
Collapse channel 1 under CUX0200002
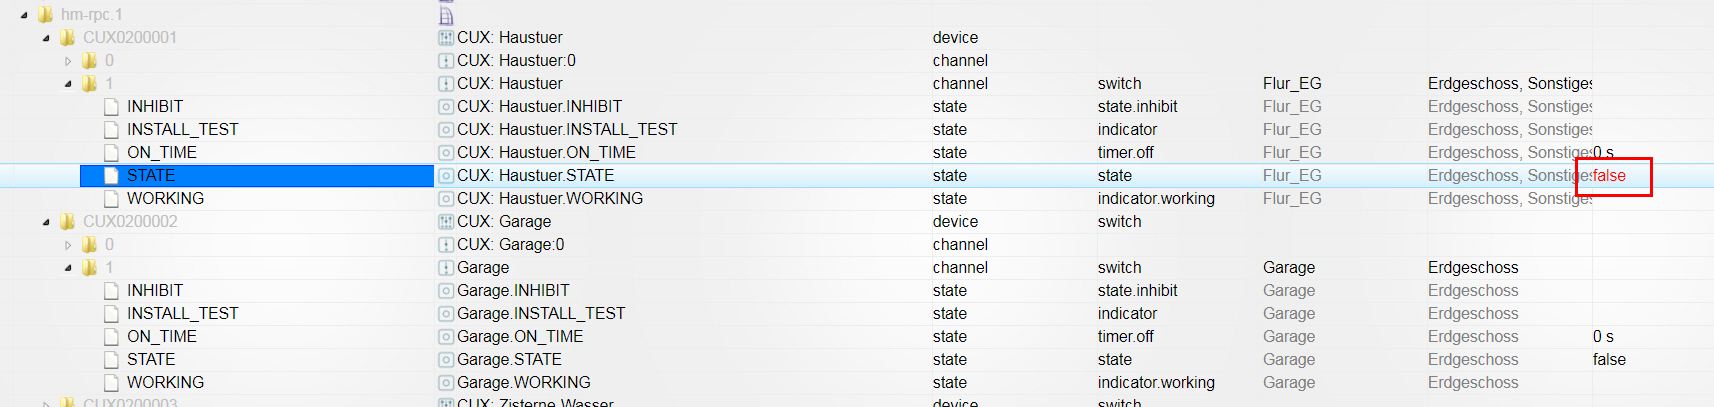68,268
